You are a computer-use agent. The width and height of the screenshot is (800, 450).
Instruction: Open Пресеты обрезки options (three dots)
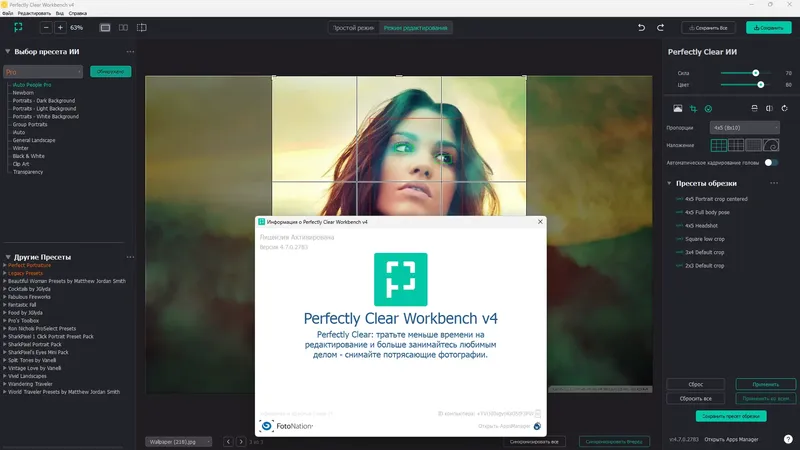tap(774, 183)
